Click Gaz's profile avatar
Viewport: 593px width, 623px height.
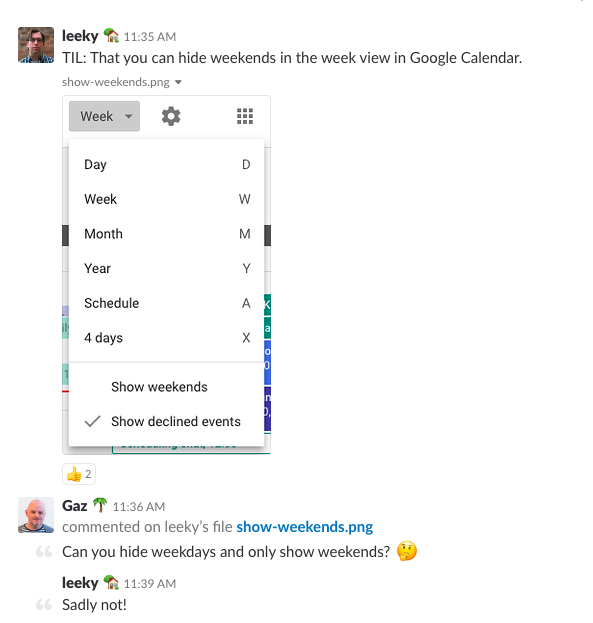36,515
